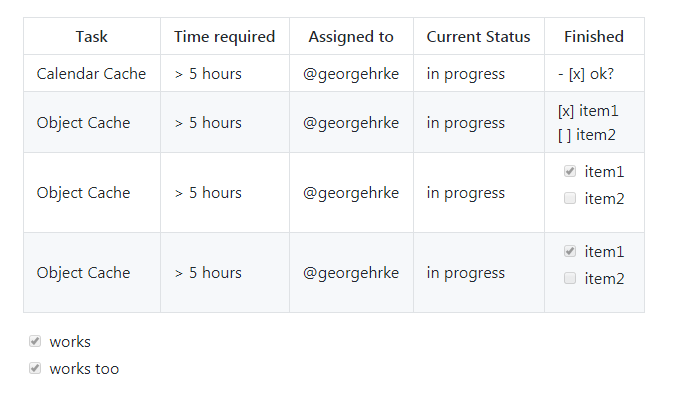Select 'in progress' status in Calendar Cache row
684x394 pixels.
pos(465,74)
